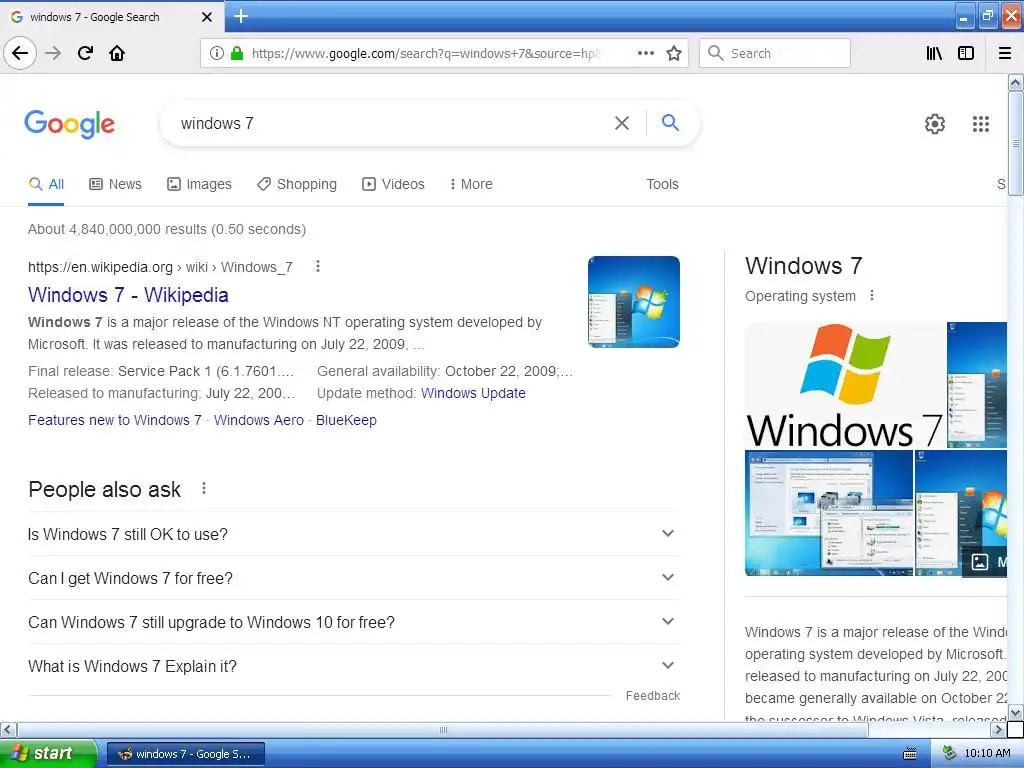Select the Firefox taskbar button
Viewport: 1024px width, 768px height.
click(185, 754)
